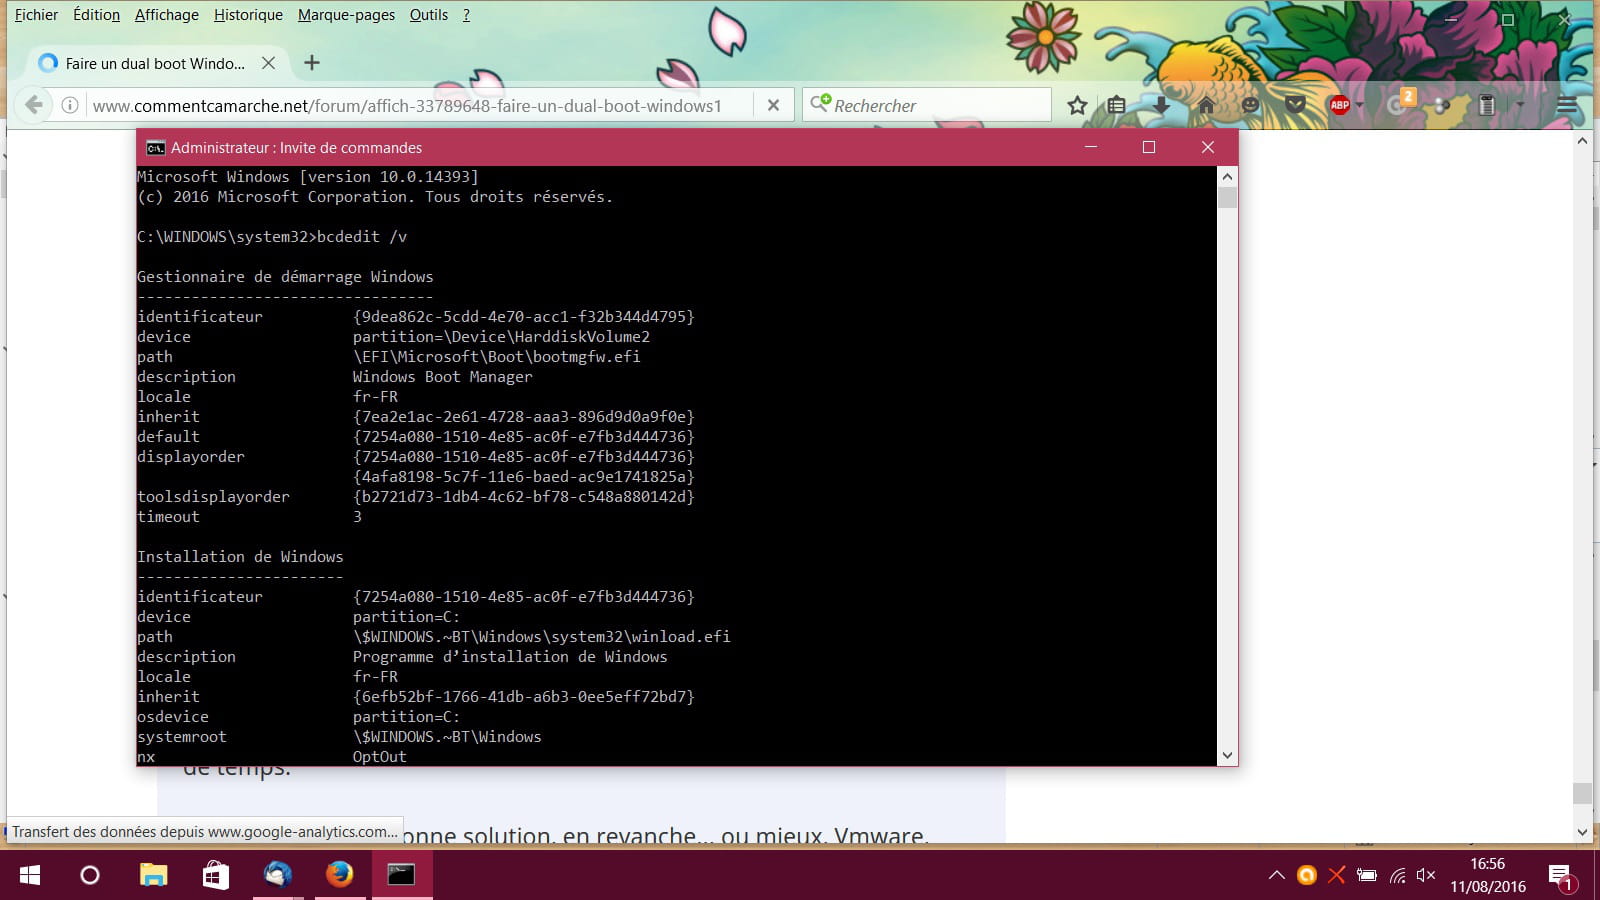Save page to Pocket icon
Viewport: 1600px width, 900px height.
point(1295,105)
